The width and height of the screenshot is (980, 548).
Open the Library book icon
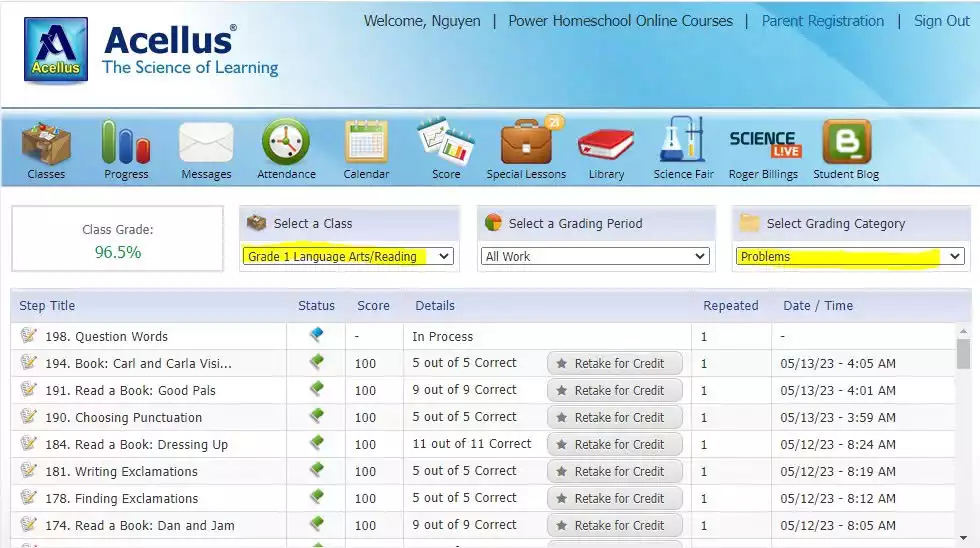(606, 144)
